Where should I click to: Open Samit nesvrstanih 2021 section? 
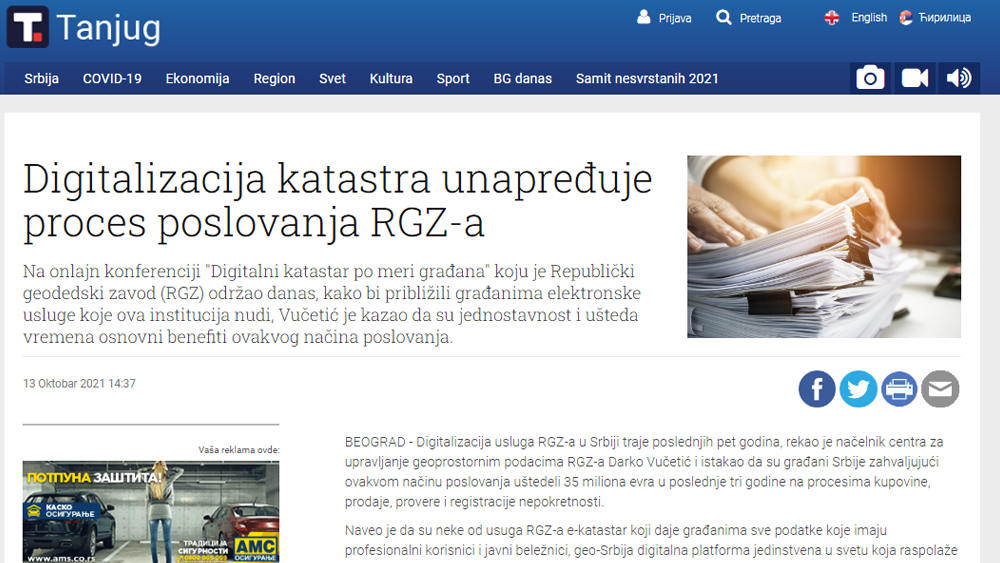click(x=647, y=78)
